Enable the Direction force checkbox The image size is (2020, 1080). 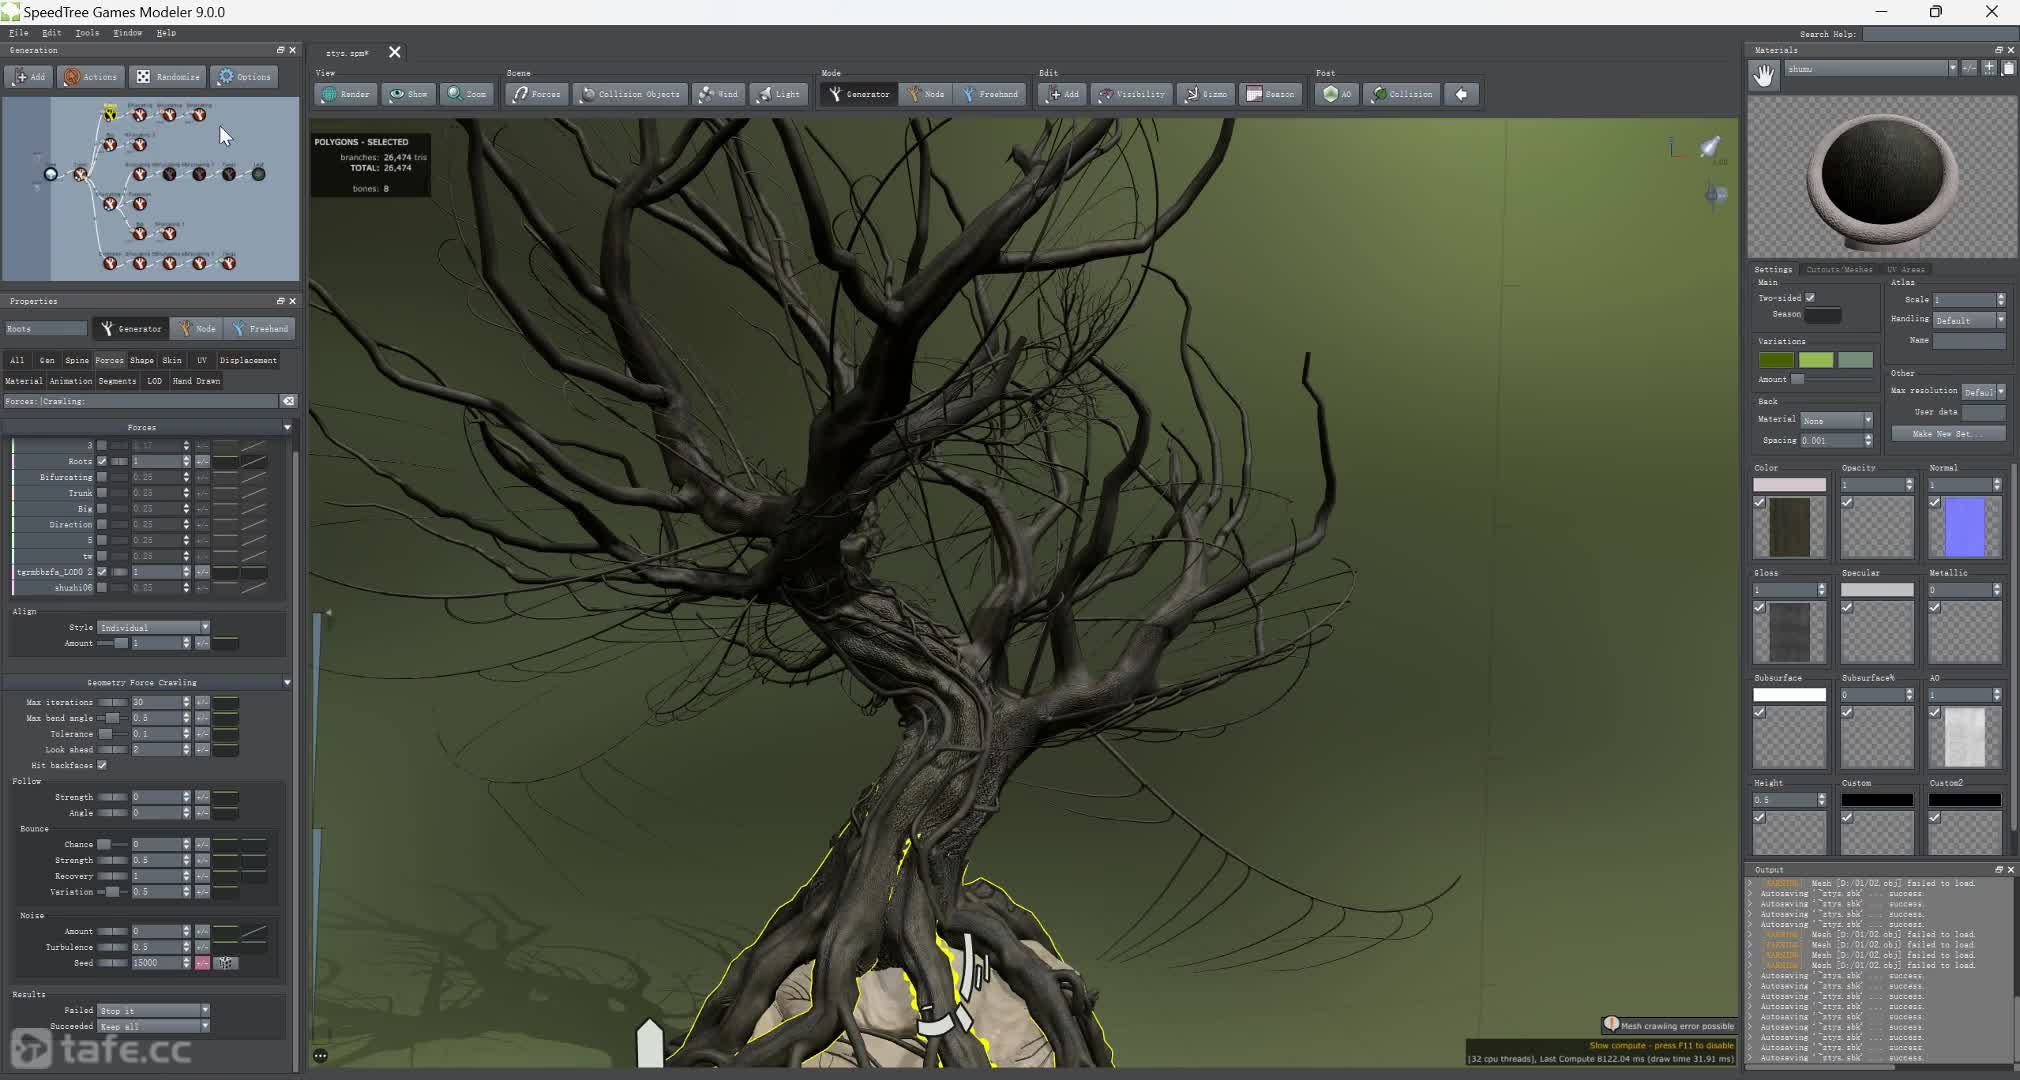(x=102, y=524)
